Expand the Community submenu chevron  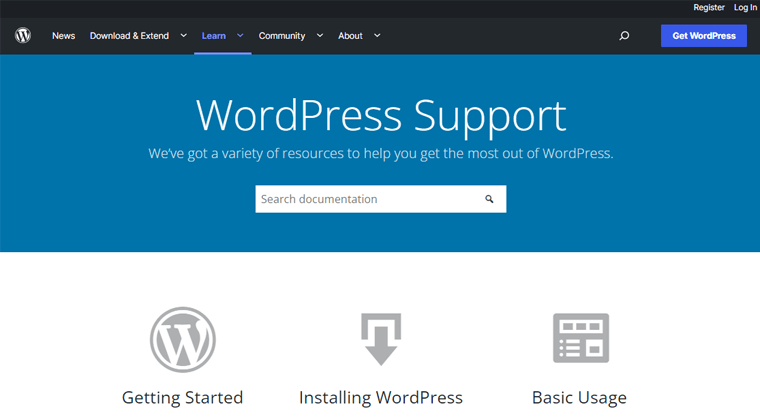320,36
